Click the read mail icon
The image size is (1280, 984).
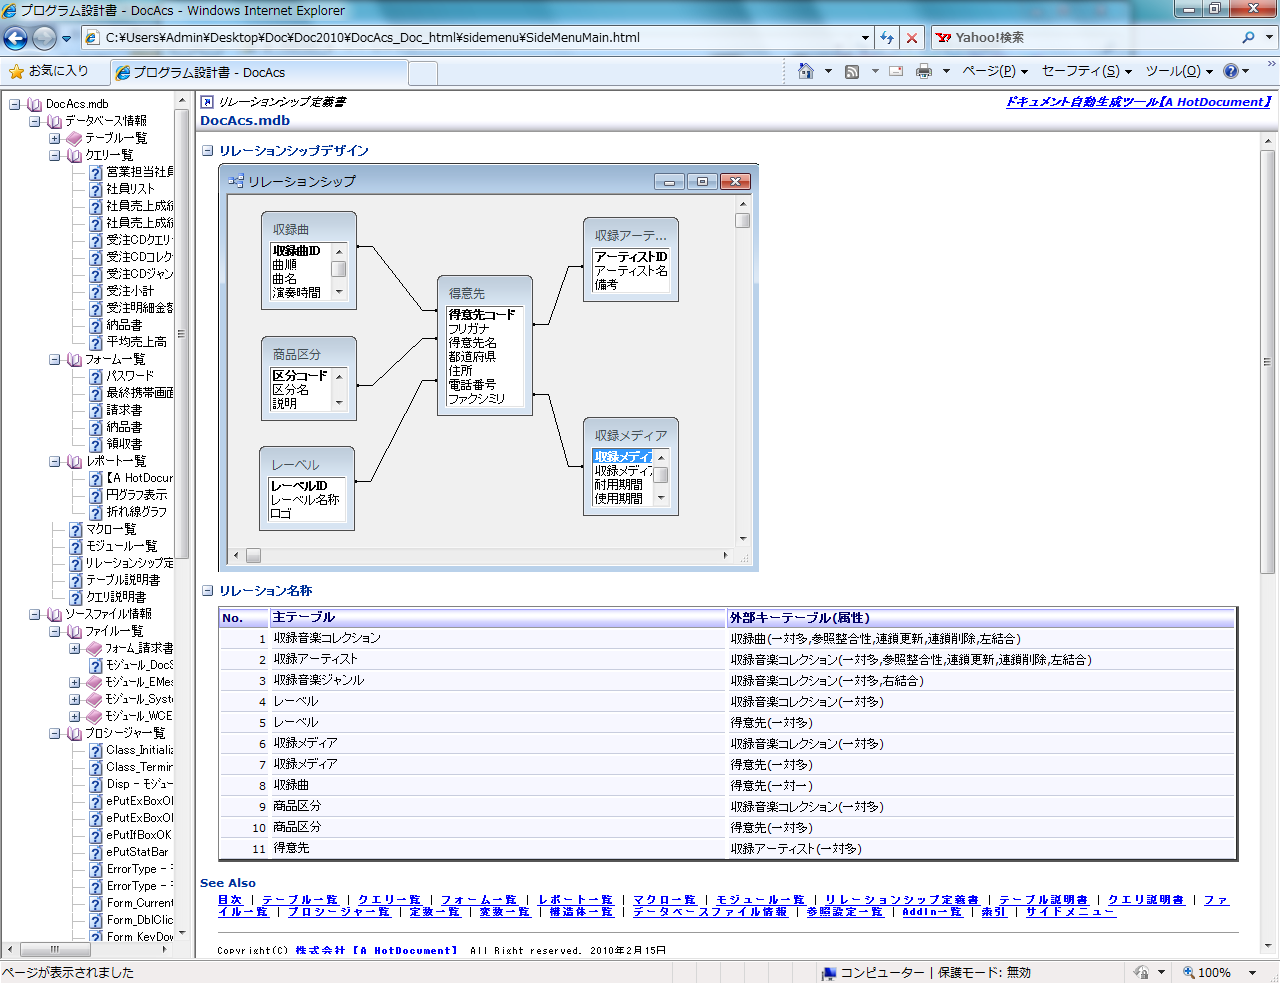(896, 71)
